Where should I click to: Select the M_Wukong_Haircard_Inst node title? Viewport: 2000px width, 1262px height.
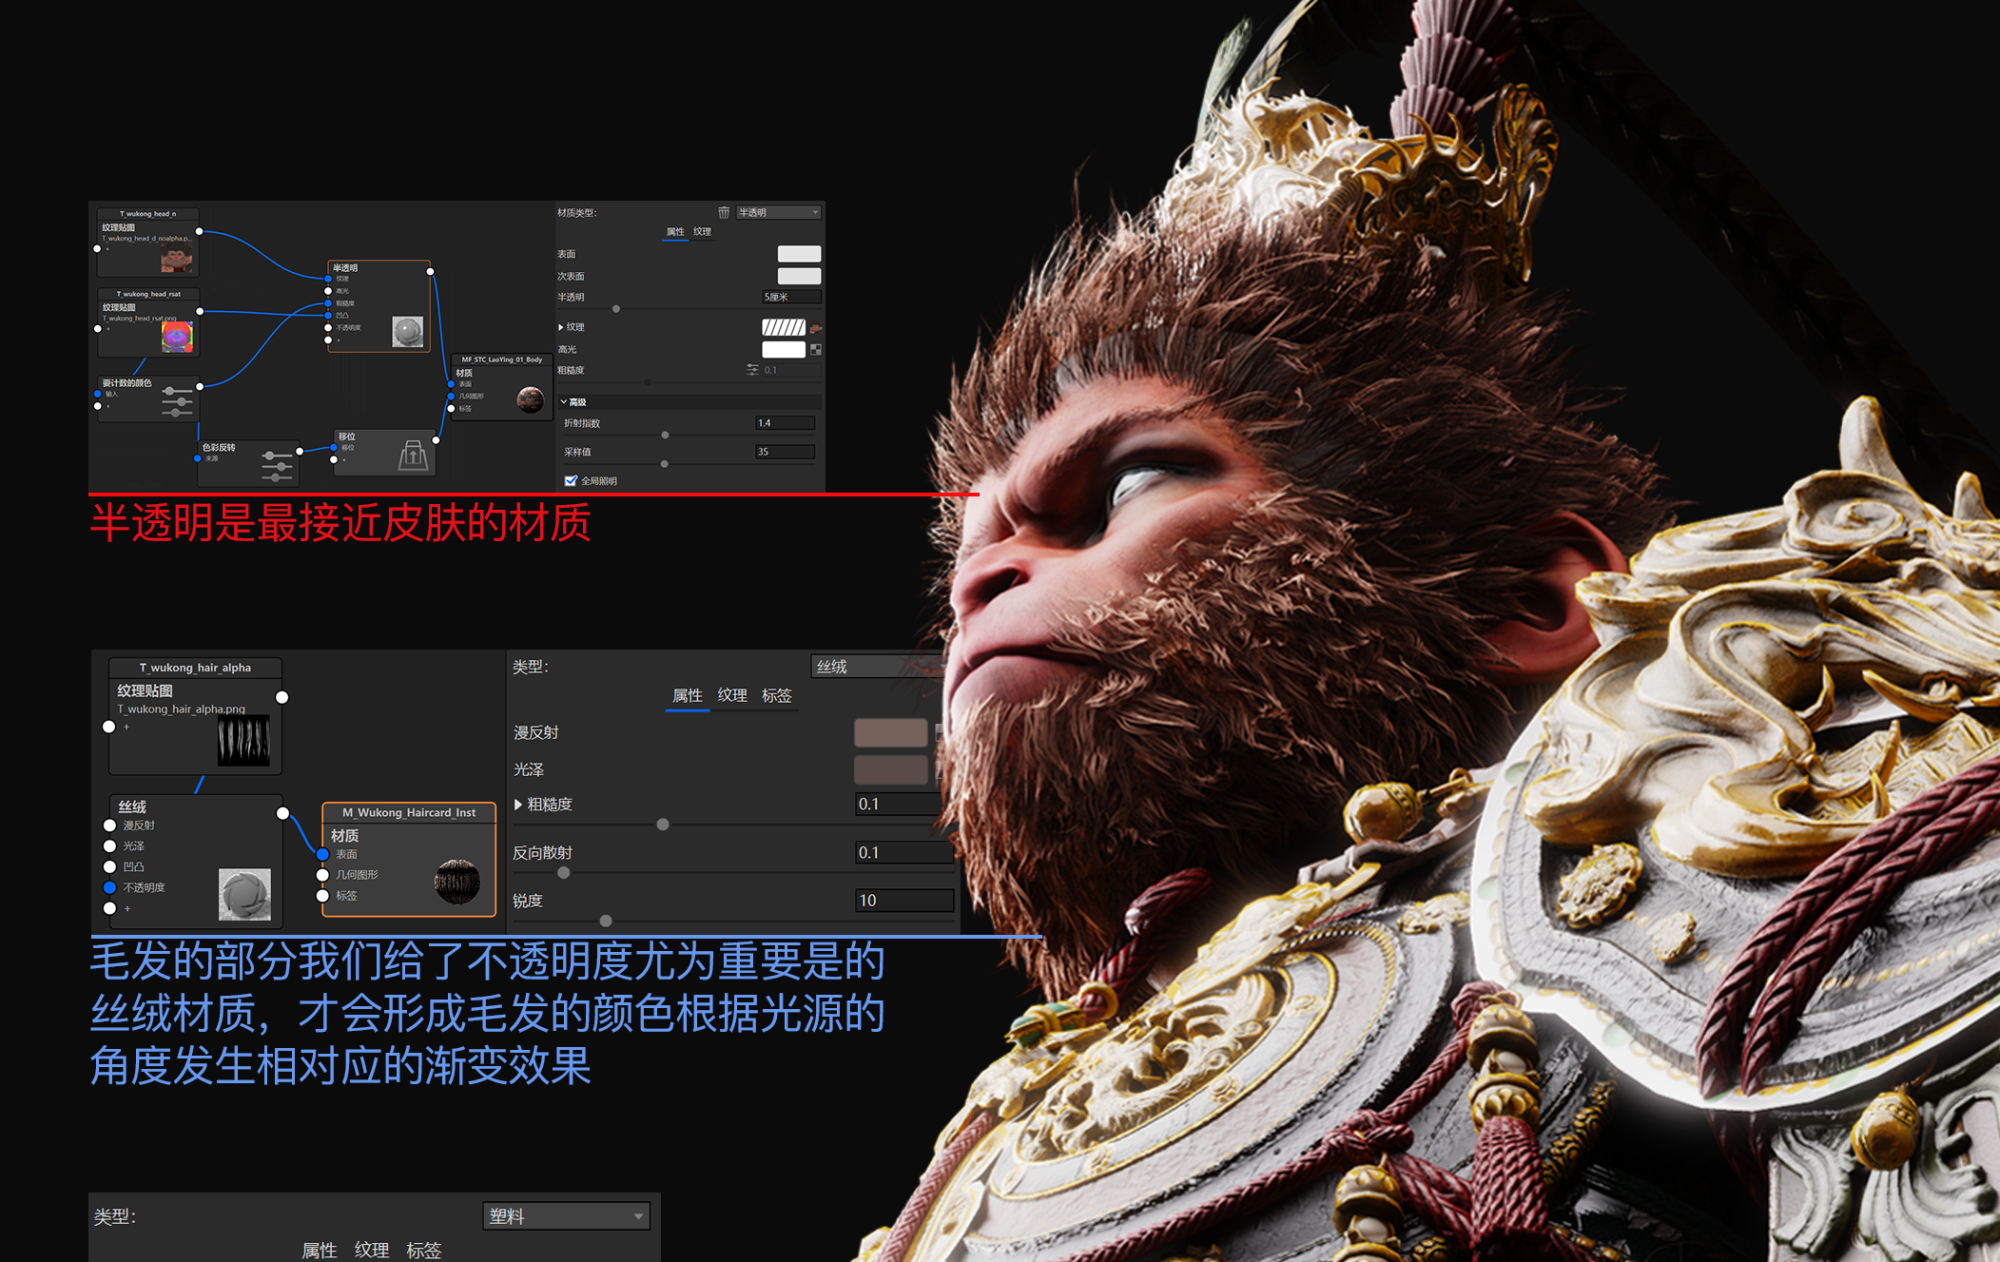pos(409,812)
